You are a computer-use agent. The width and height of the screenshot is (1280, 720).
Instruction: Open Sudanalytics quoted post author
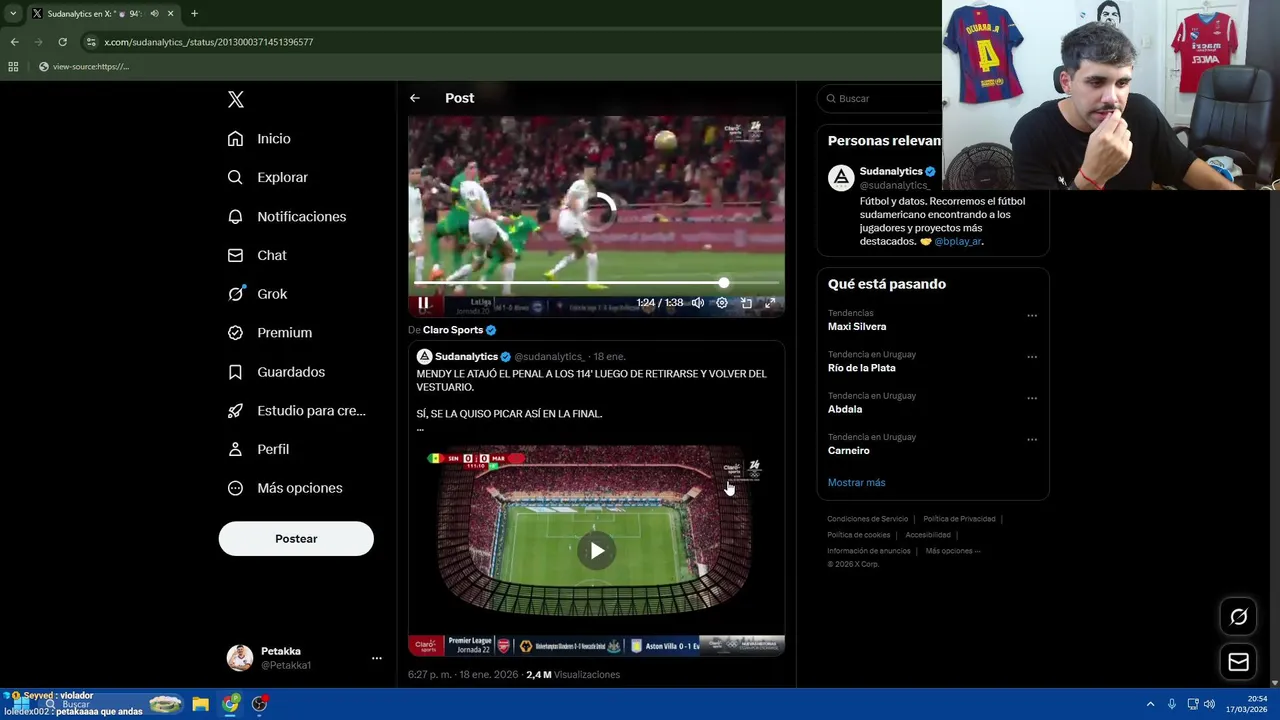click(x=466, y=357)
